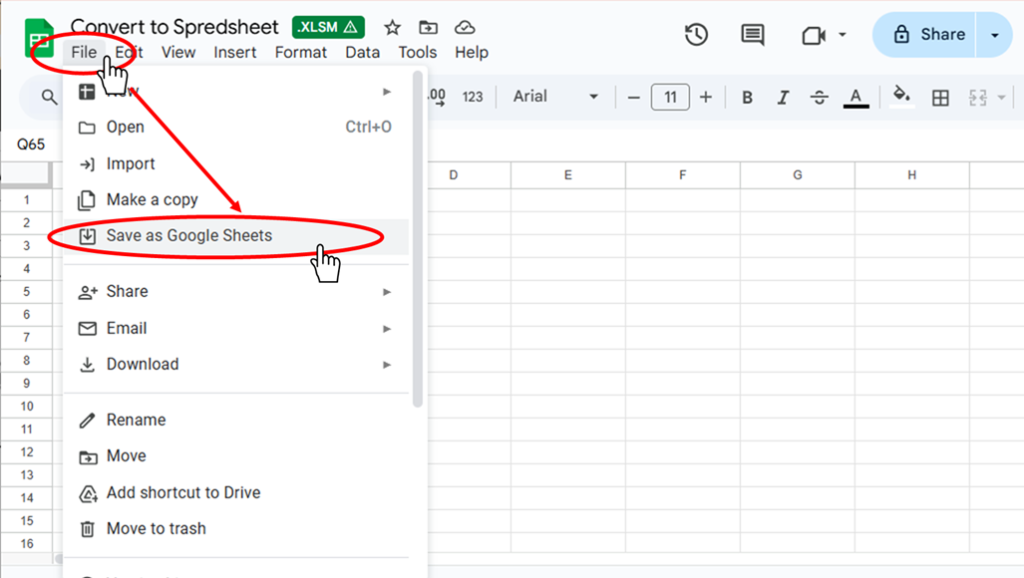Open the Share button dropdown arrow

click(x=993, y=34)
